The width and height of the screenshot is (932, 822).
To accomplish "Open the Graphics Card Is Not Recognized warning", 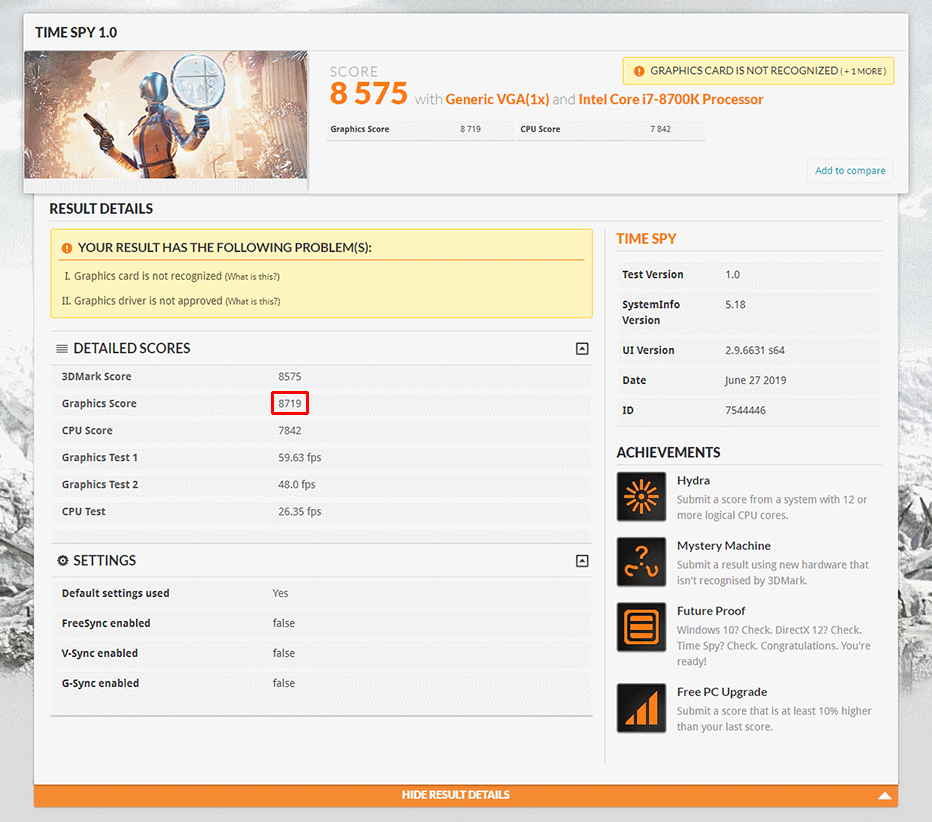I will click(x=758, y=71).
